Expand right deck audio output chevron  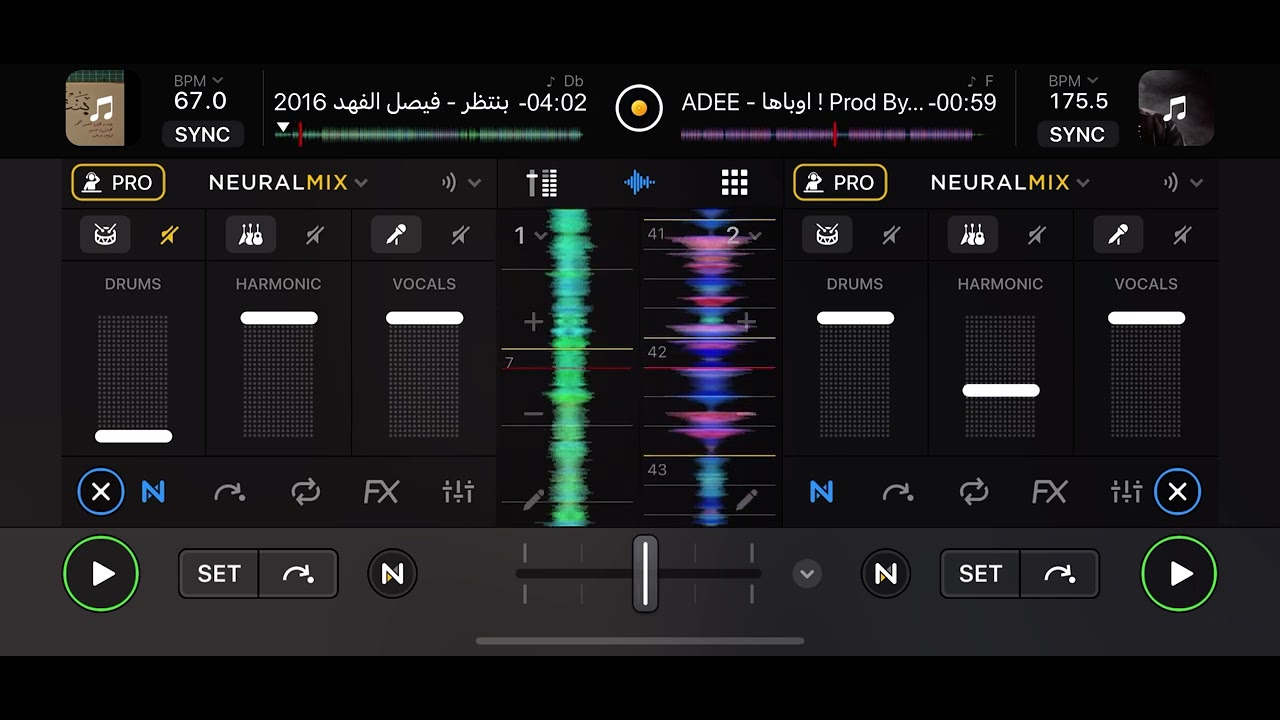1196,183
